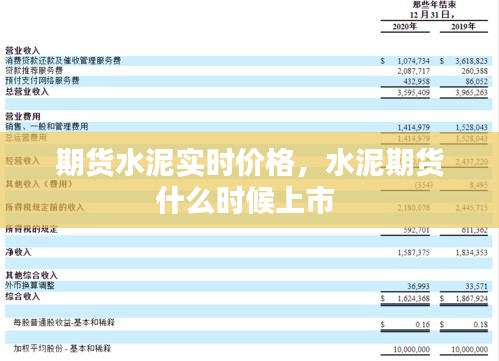Click the 总营业收入 row label
The image size is (499, 361).
pyautogui.click(x=27, y=92)
